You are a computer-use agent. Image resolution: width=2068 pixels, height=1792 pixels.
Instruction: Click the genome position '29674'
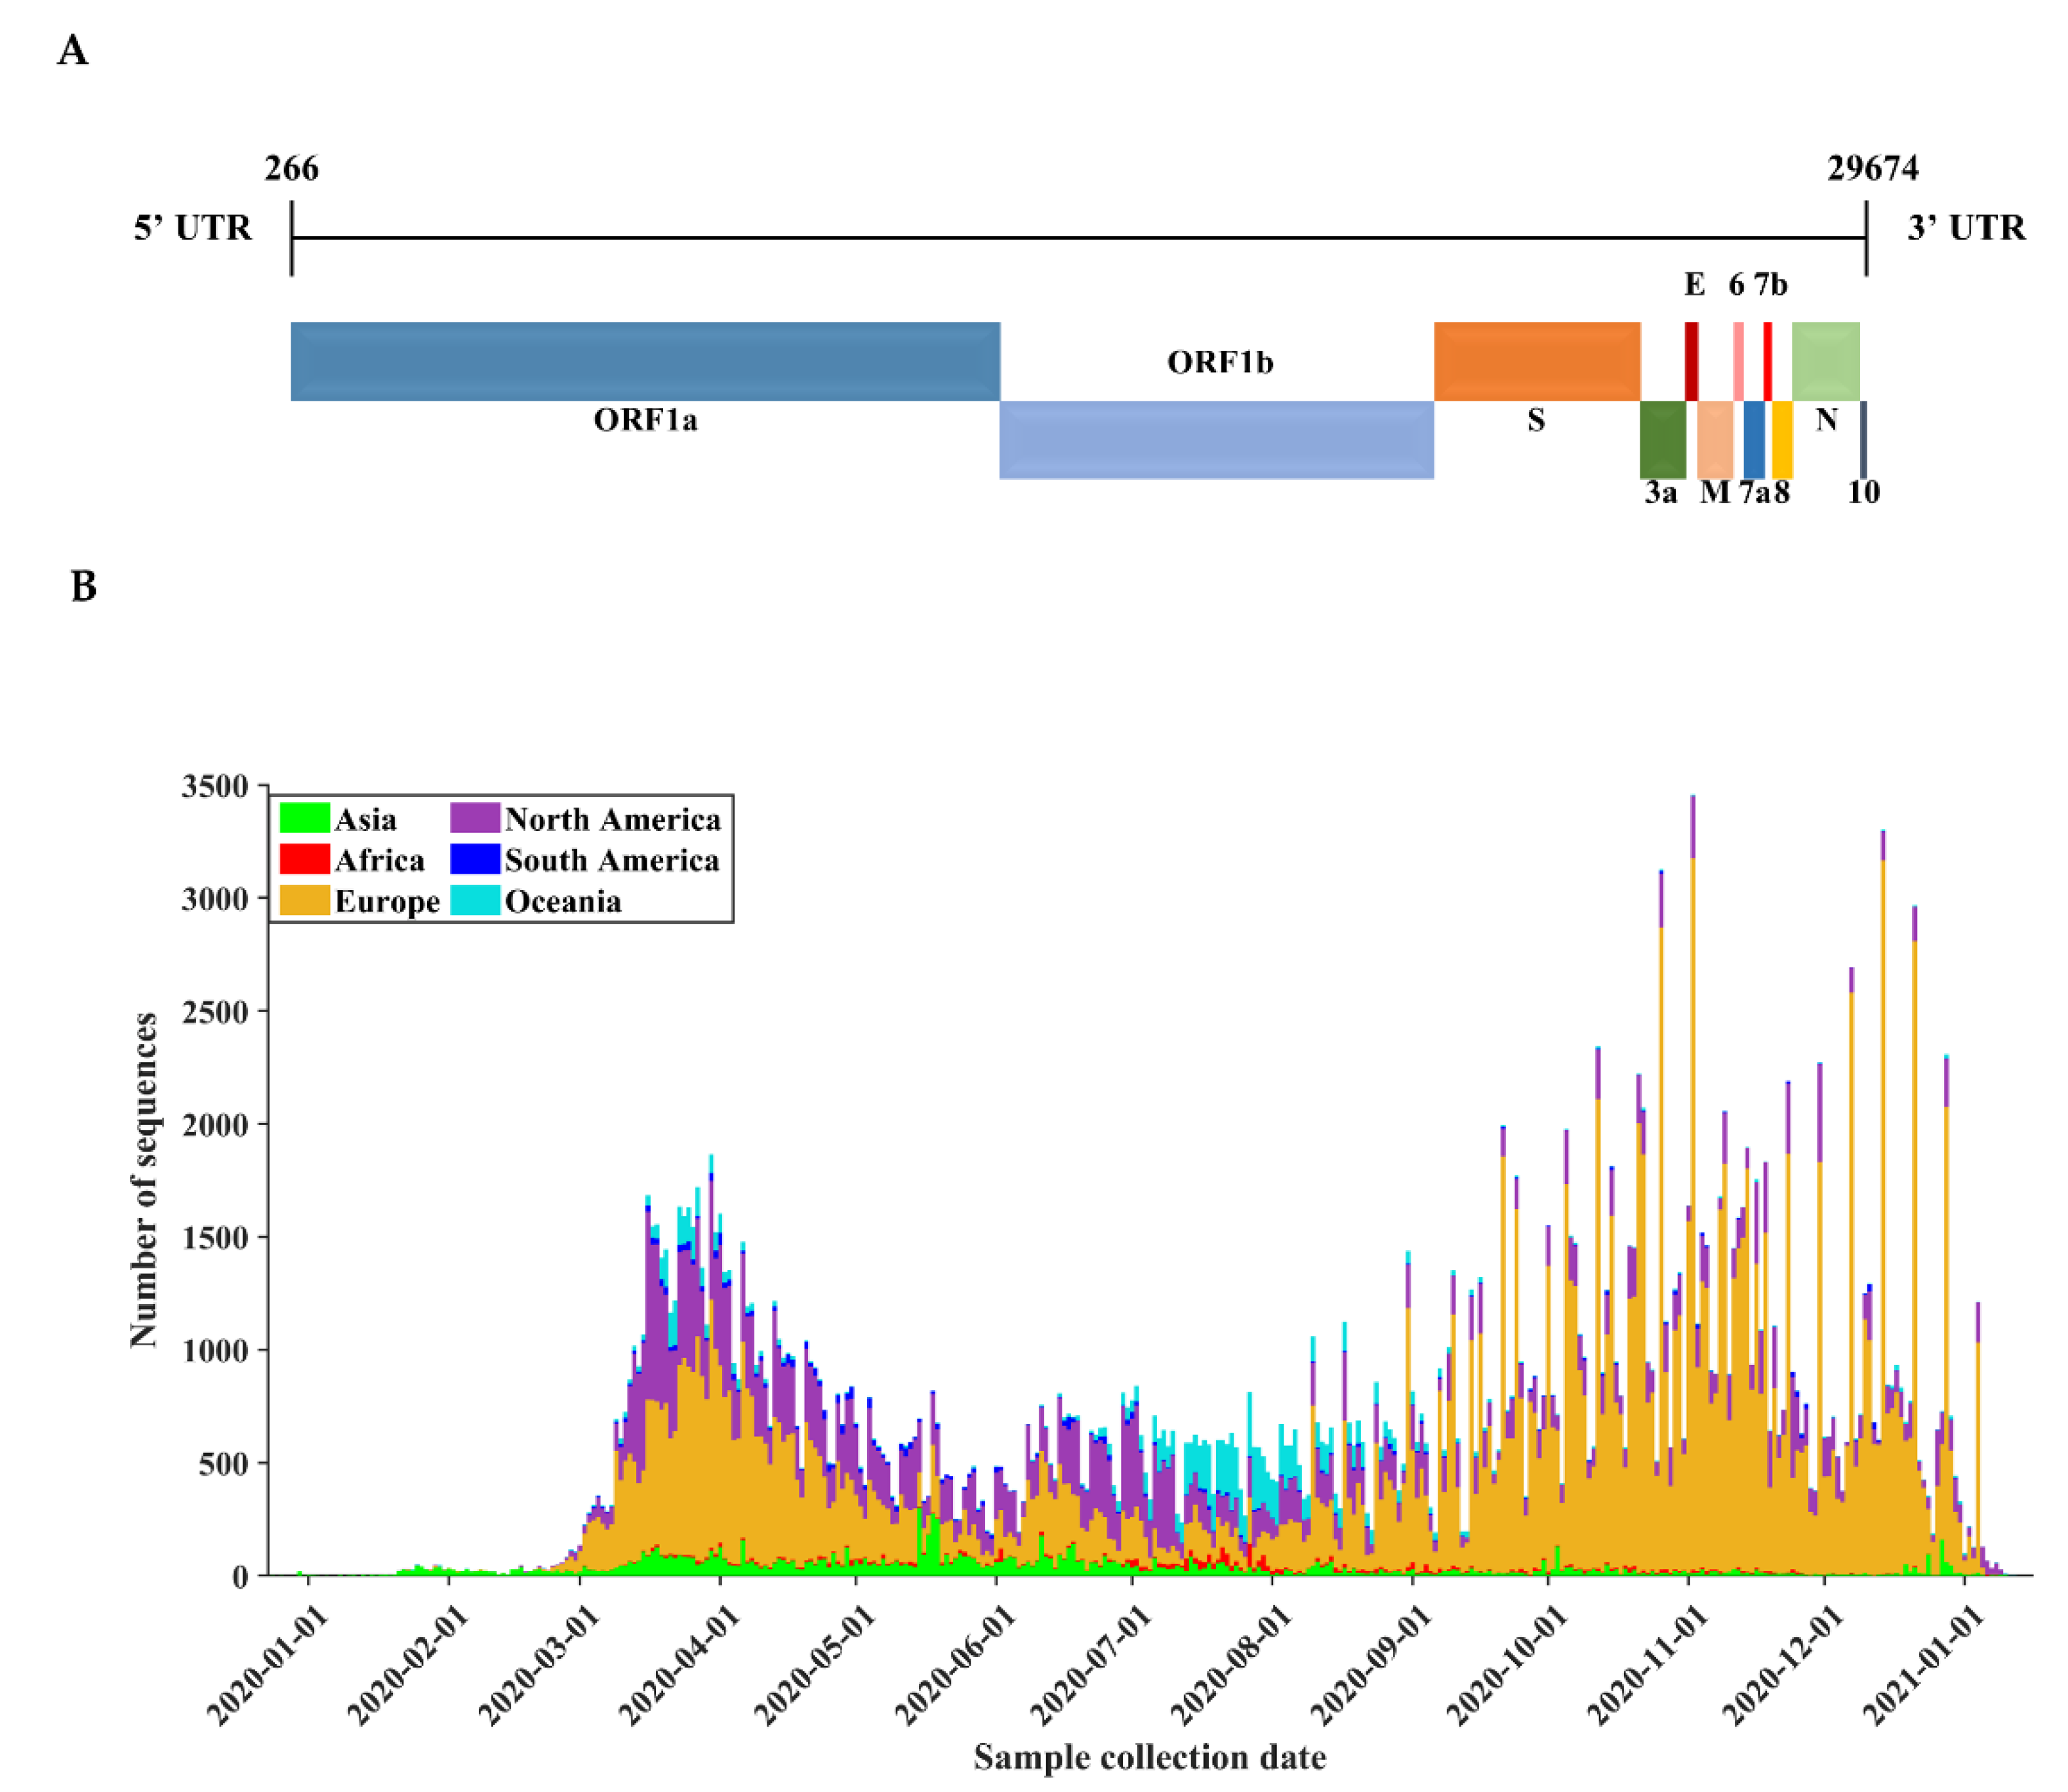coord(1873,168)
